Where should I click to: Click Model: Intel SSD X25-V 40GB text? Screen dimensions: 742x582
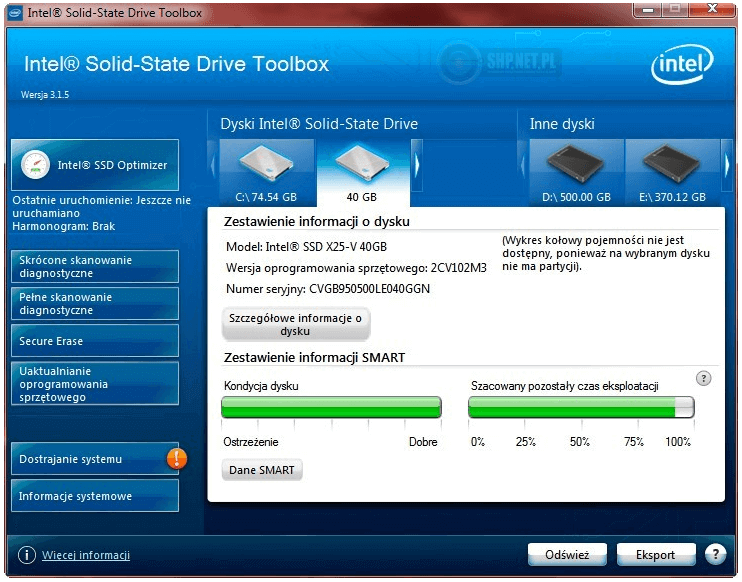click(306, 247)
